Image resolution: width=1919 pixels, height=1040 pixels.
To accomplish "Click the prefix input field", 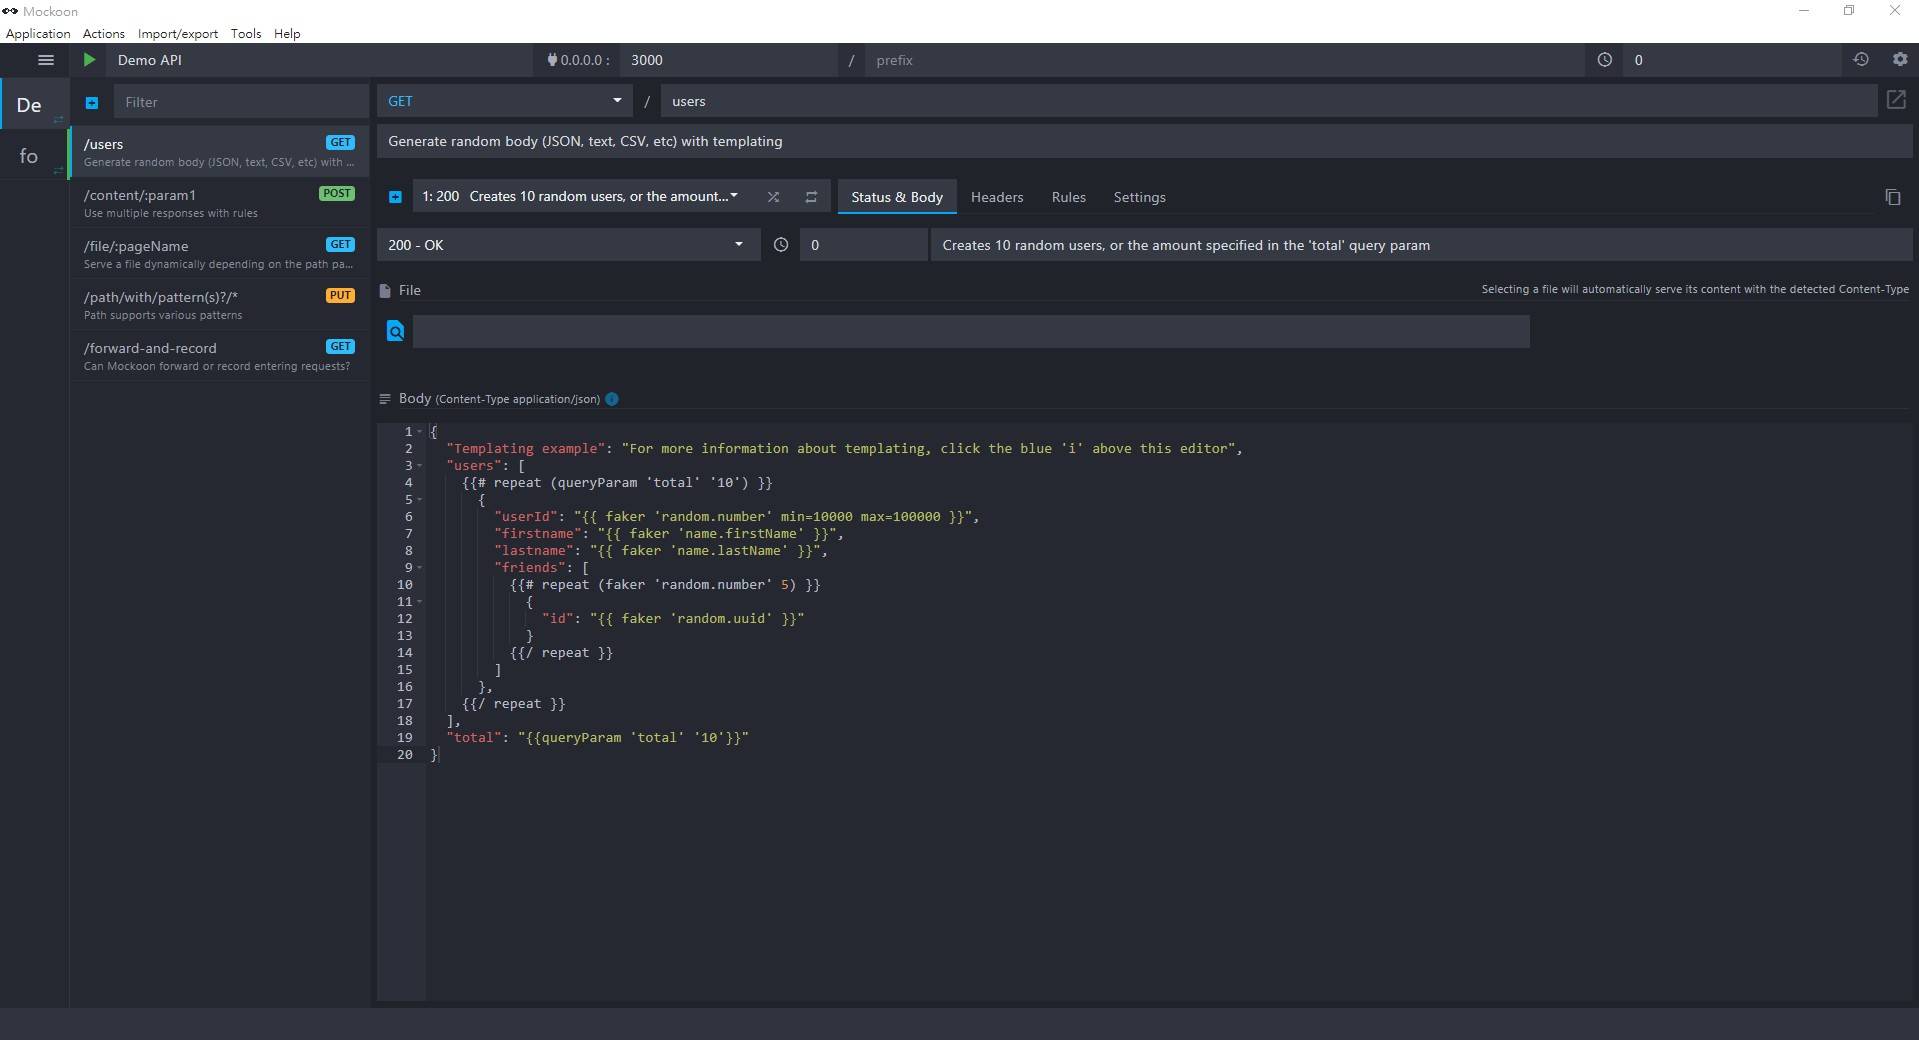I will [1224, 60].
